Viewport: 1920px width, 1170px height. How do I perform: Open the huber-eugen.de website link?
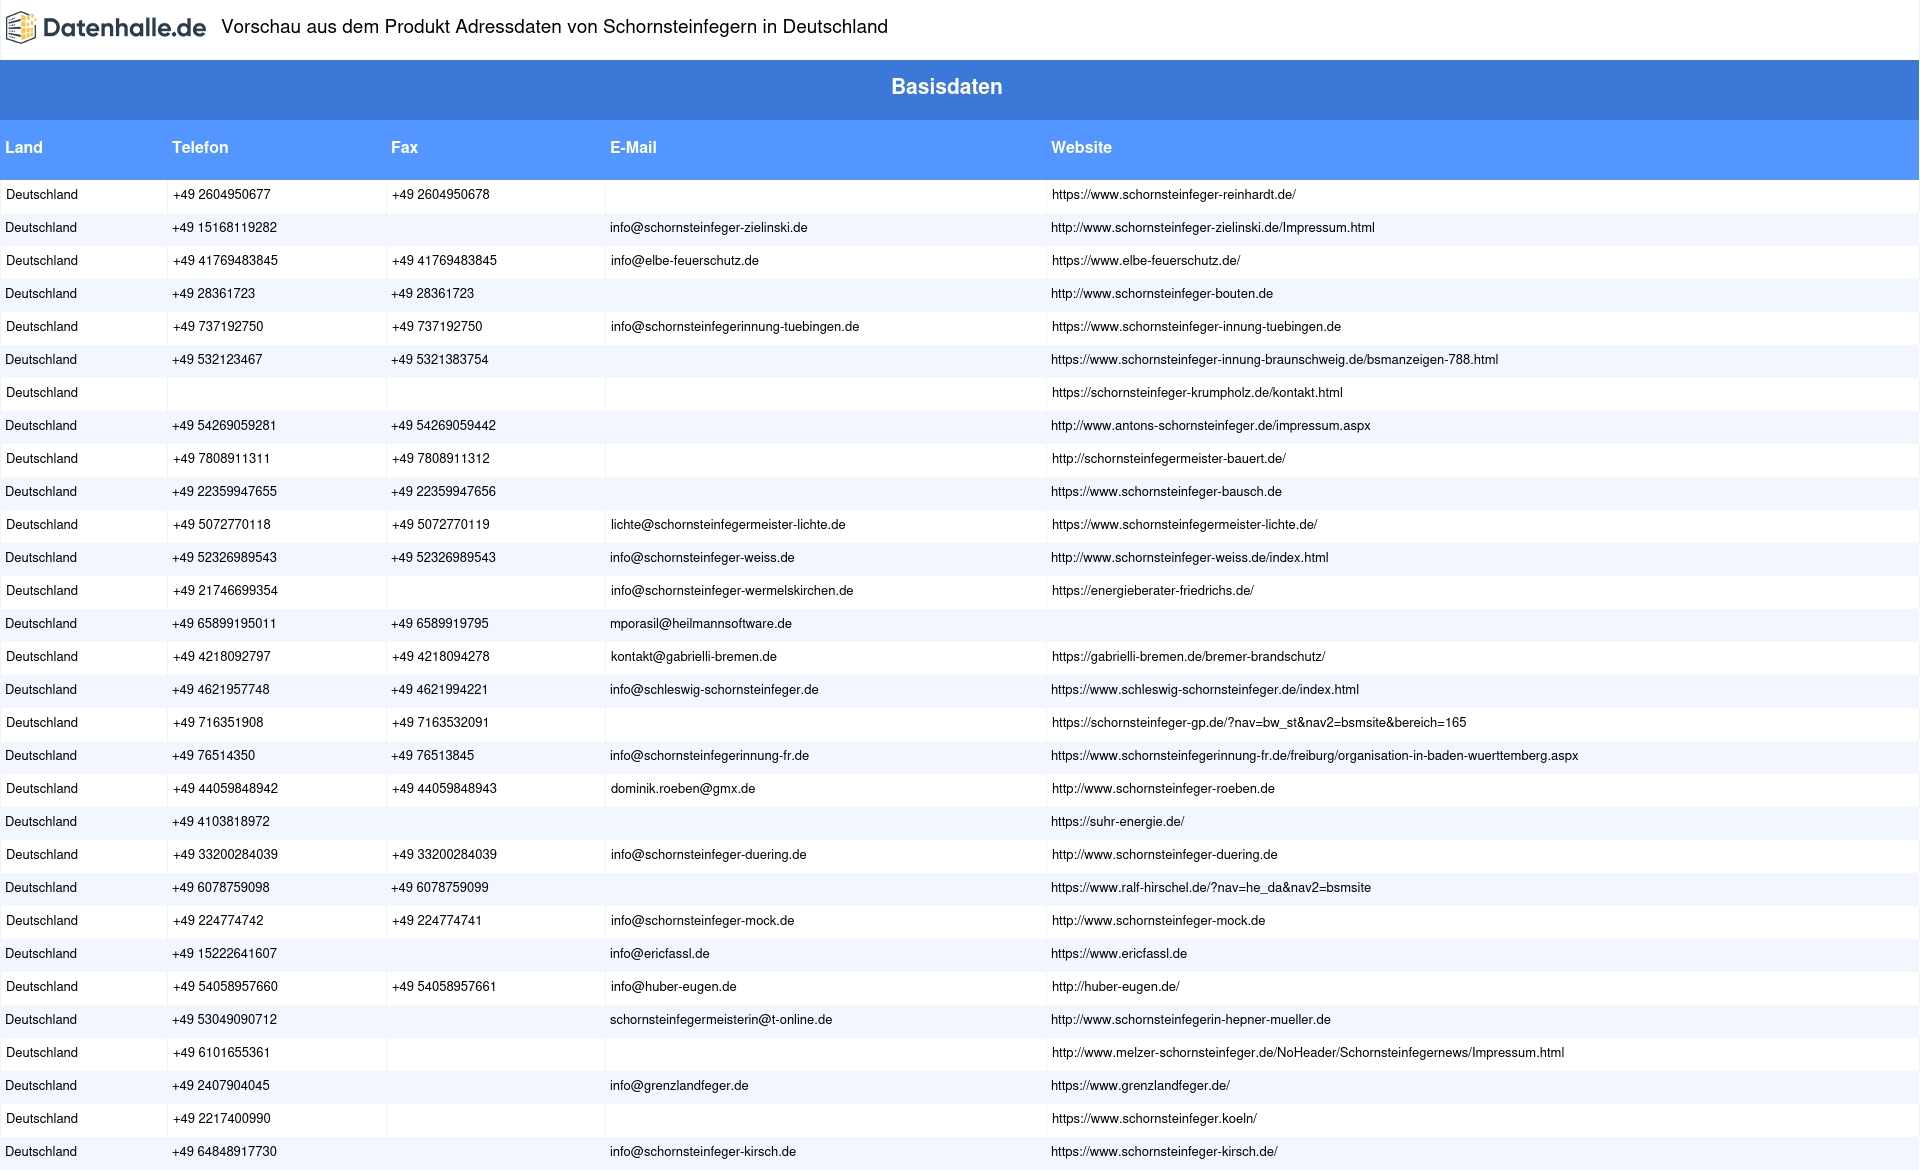(x=1116, y=987)
